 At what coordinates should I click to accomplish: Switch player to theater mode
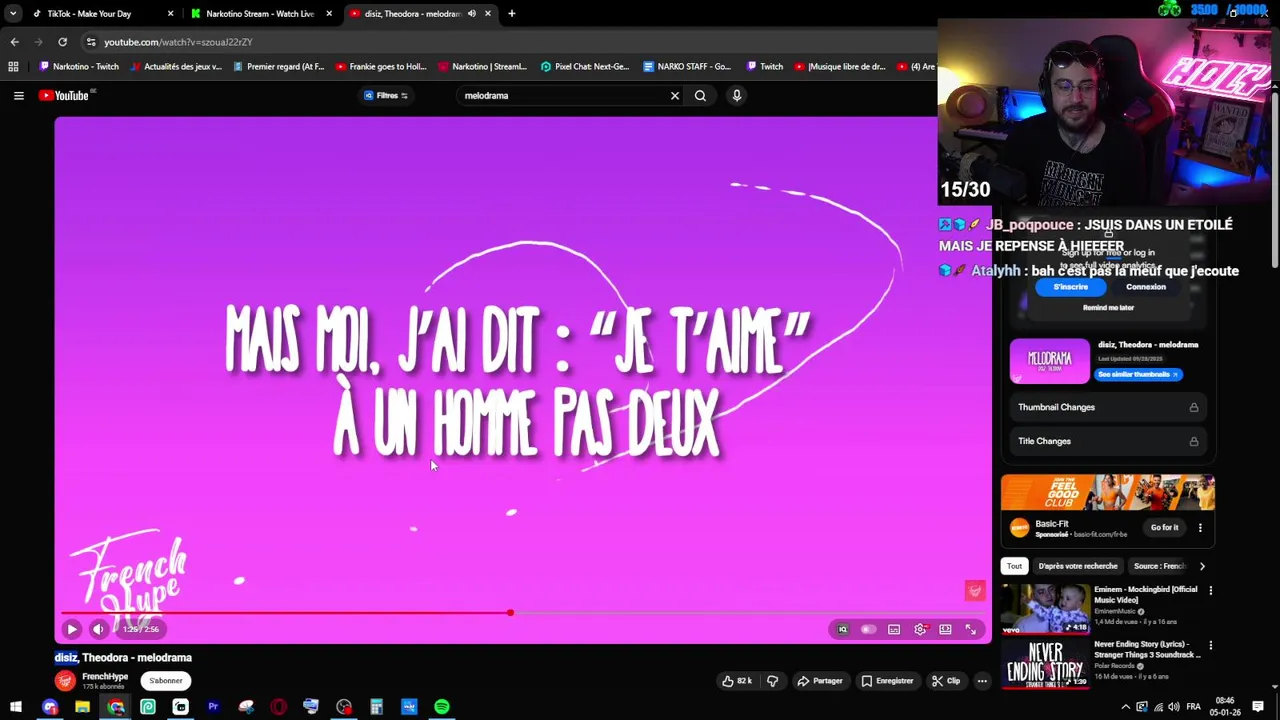[x=945, y=629]
